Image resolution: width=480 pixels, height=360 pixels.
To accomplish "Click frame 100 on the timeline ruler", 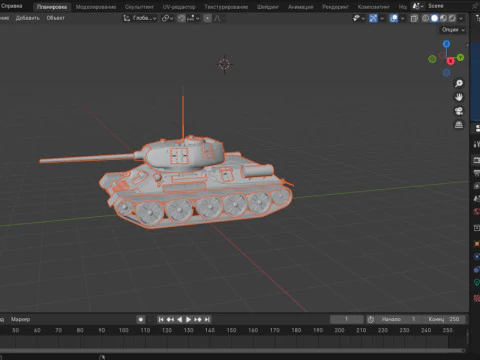I will 124,330.
